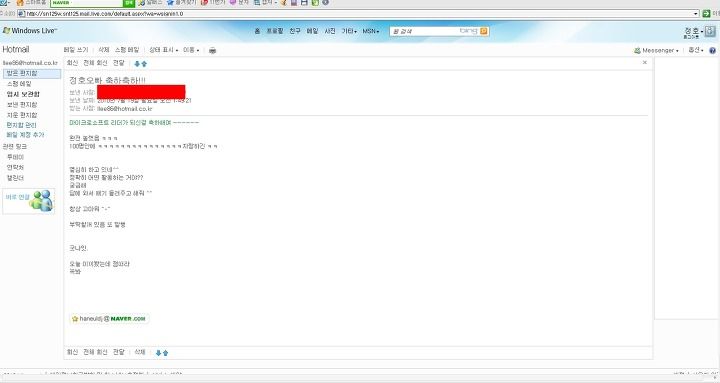Screen dimensions: 720x383
Task: Open the move-to dropdown in toolbar
Action: pyautogui.click(x=191, y=50)
